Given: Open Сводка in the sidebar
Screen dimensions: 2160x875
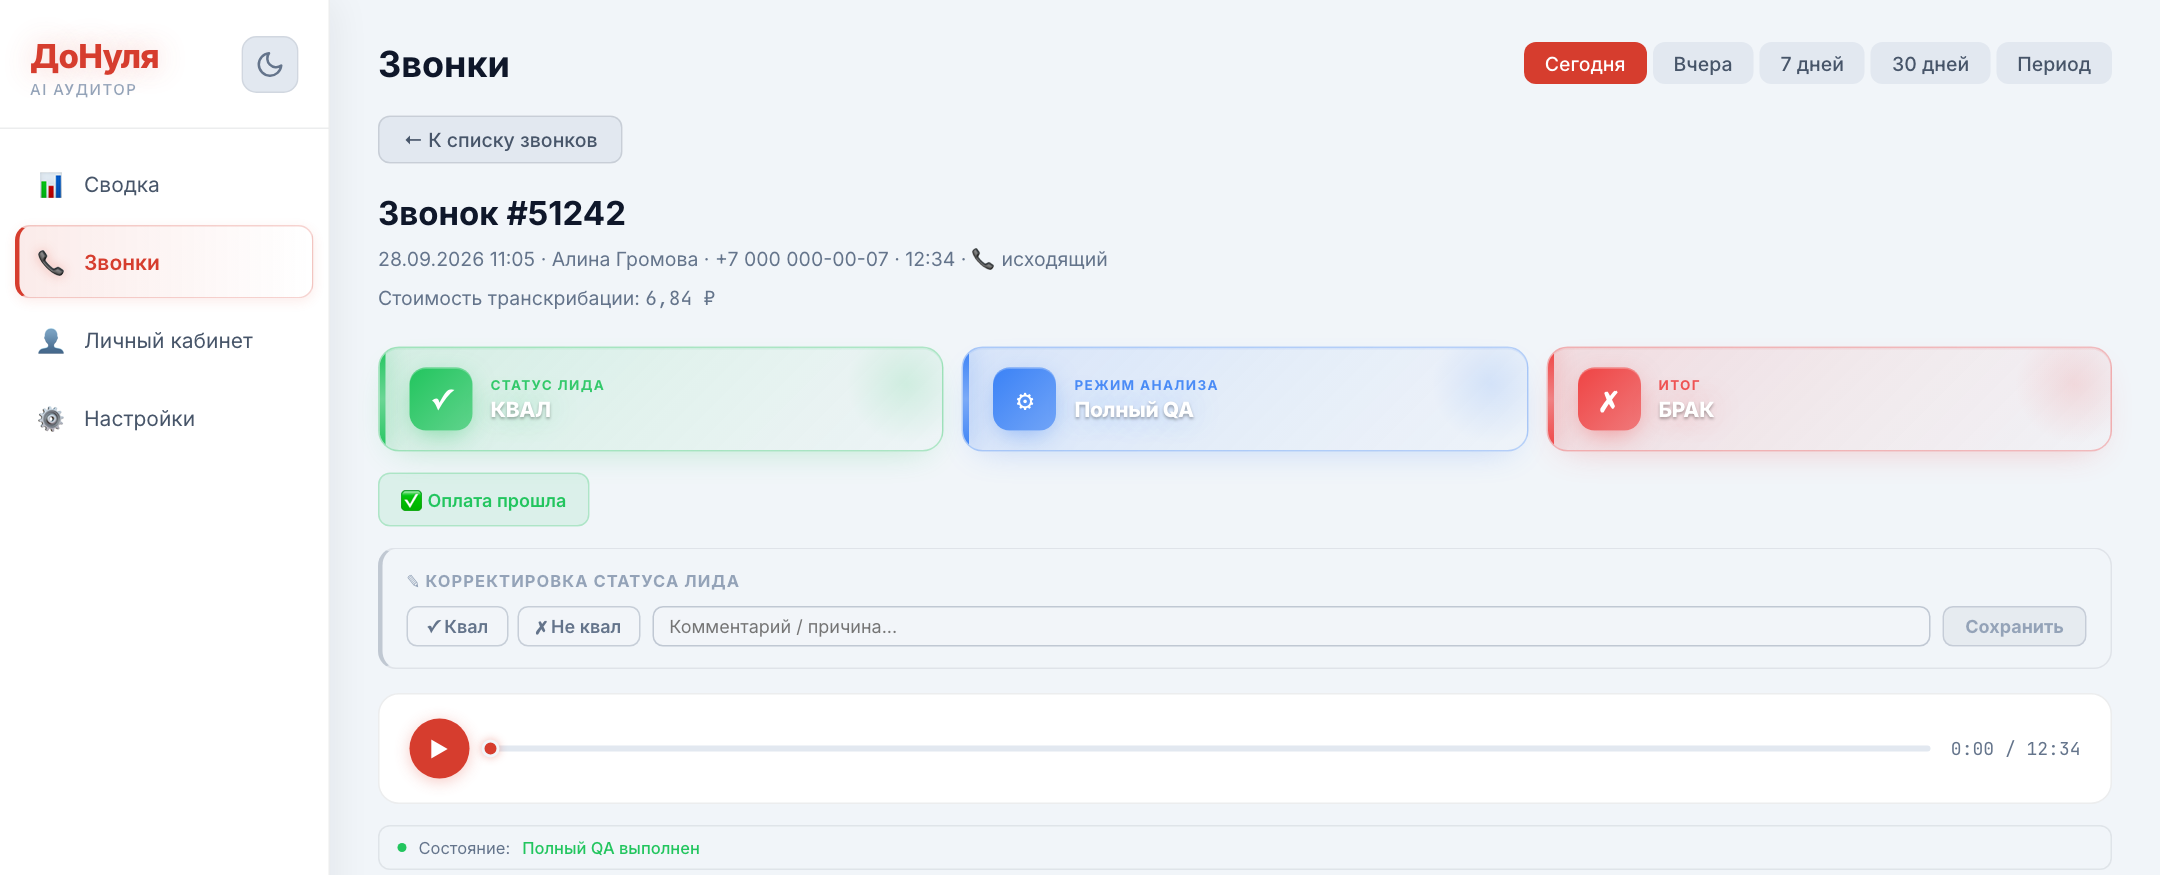Looking at the screenshot, I should [x=164, y=185].
